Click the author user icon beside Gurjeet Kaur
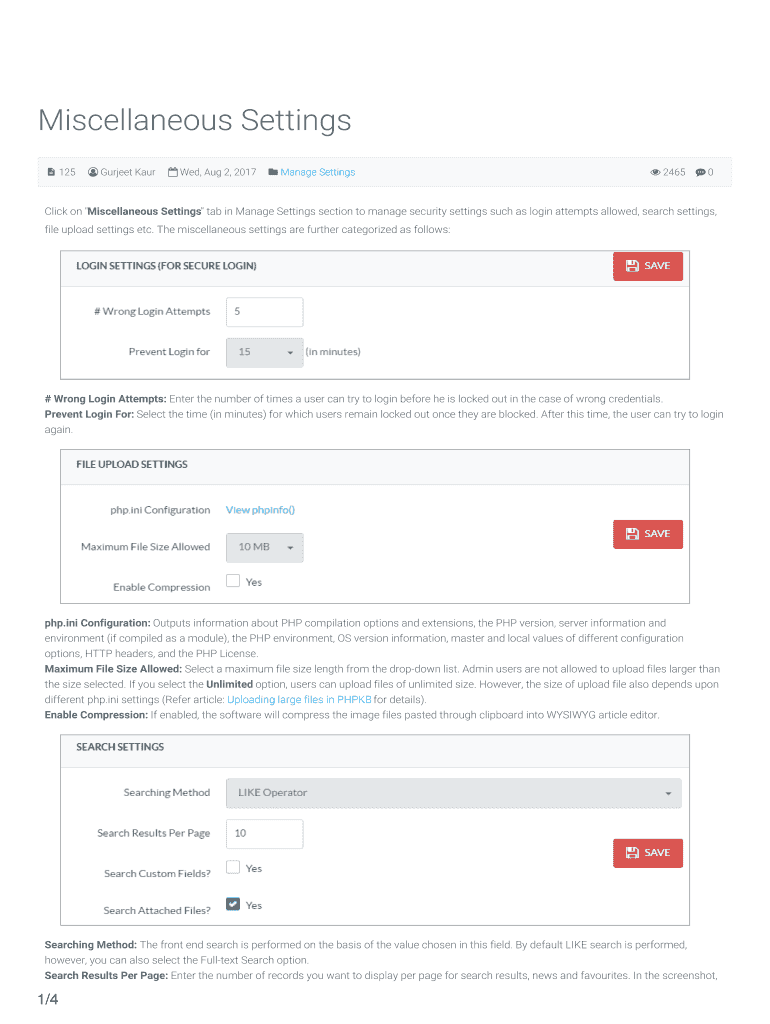770x1024 pixels. pyautogui.click(x=93, y=172)
